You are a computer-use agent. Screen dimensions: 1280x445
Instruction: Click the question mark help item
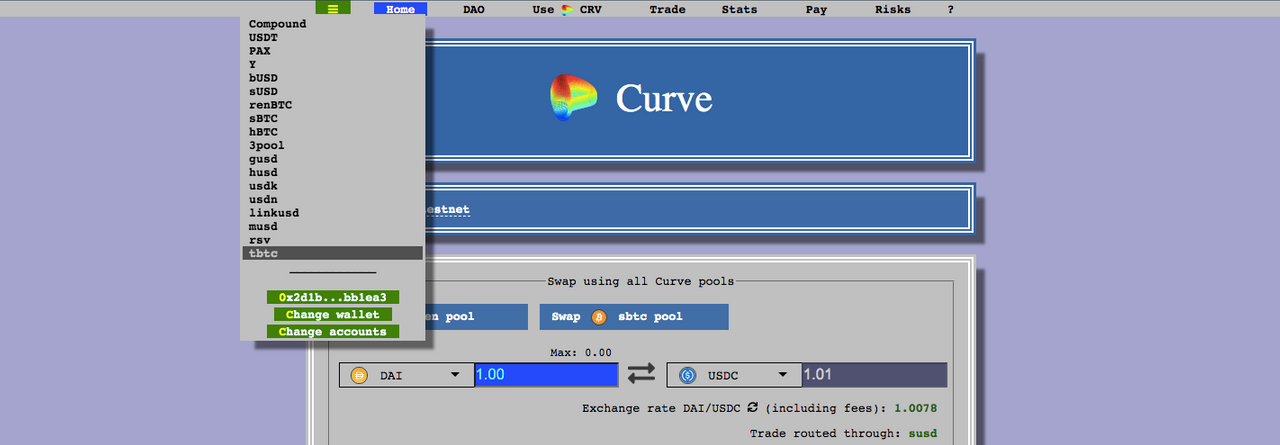click(950, 9)
